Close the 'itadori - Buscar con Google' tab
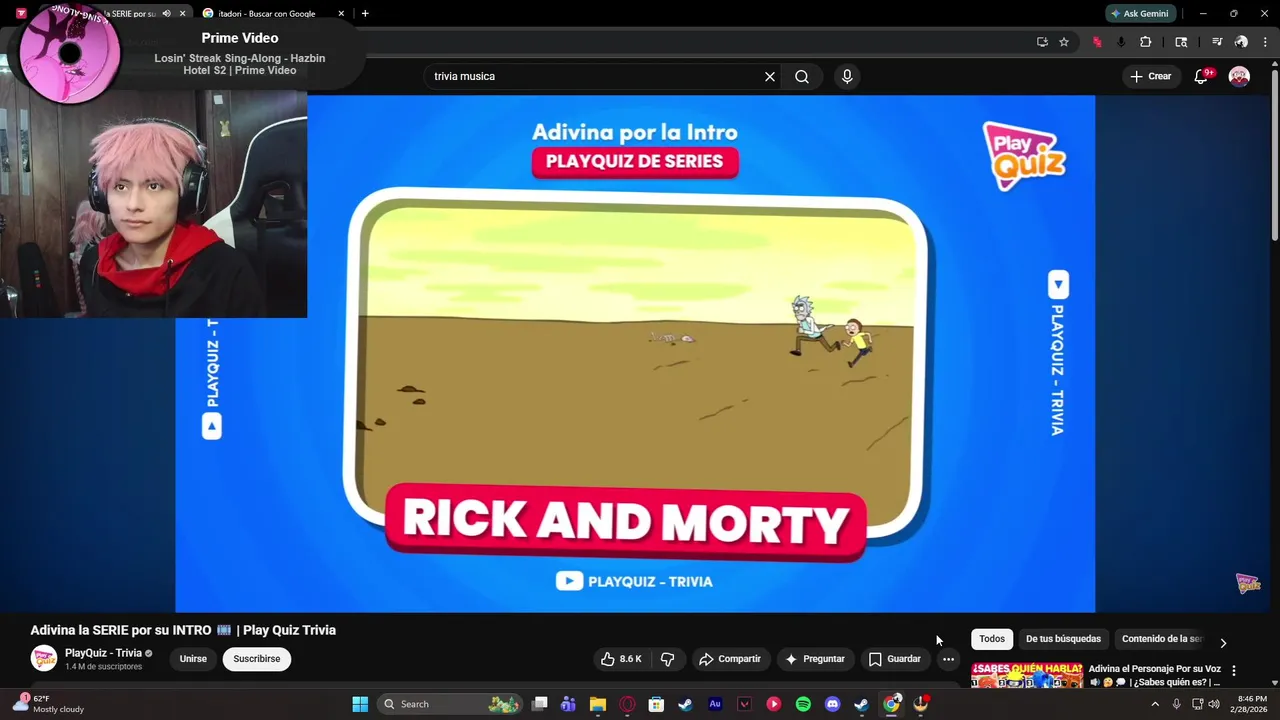 pyautogui.click(x=341, y=14)
